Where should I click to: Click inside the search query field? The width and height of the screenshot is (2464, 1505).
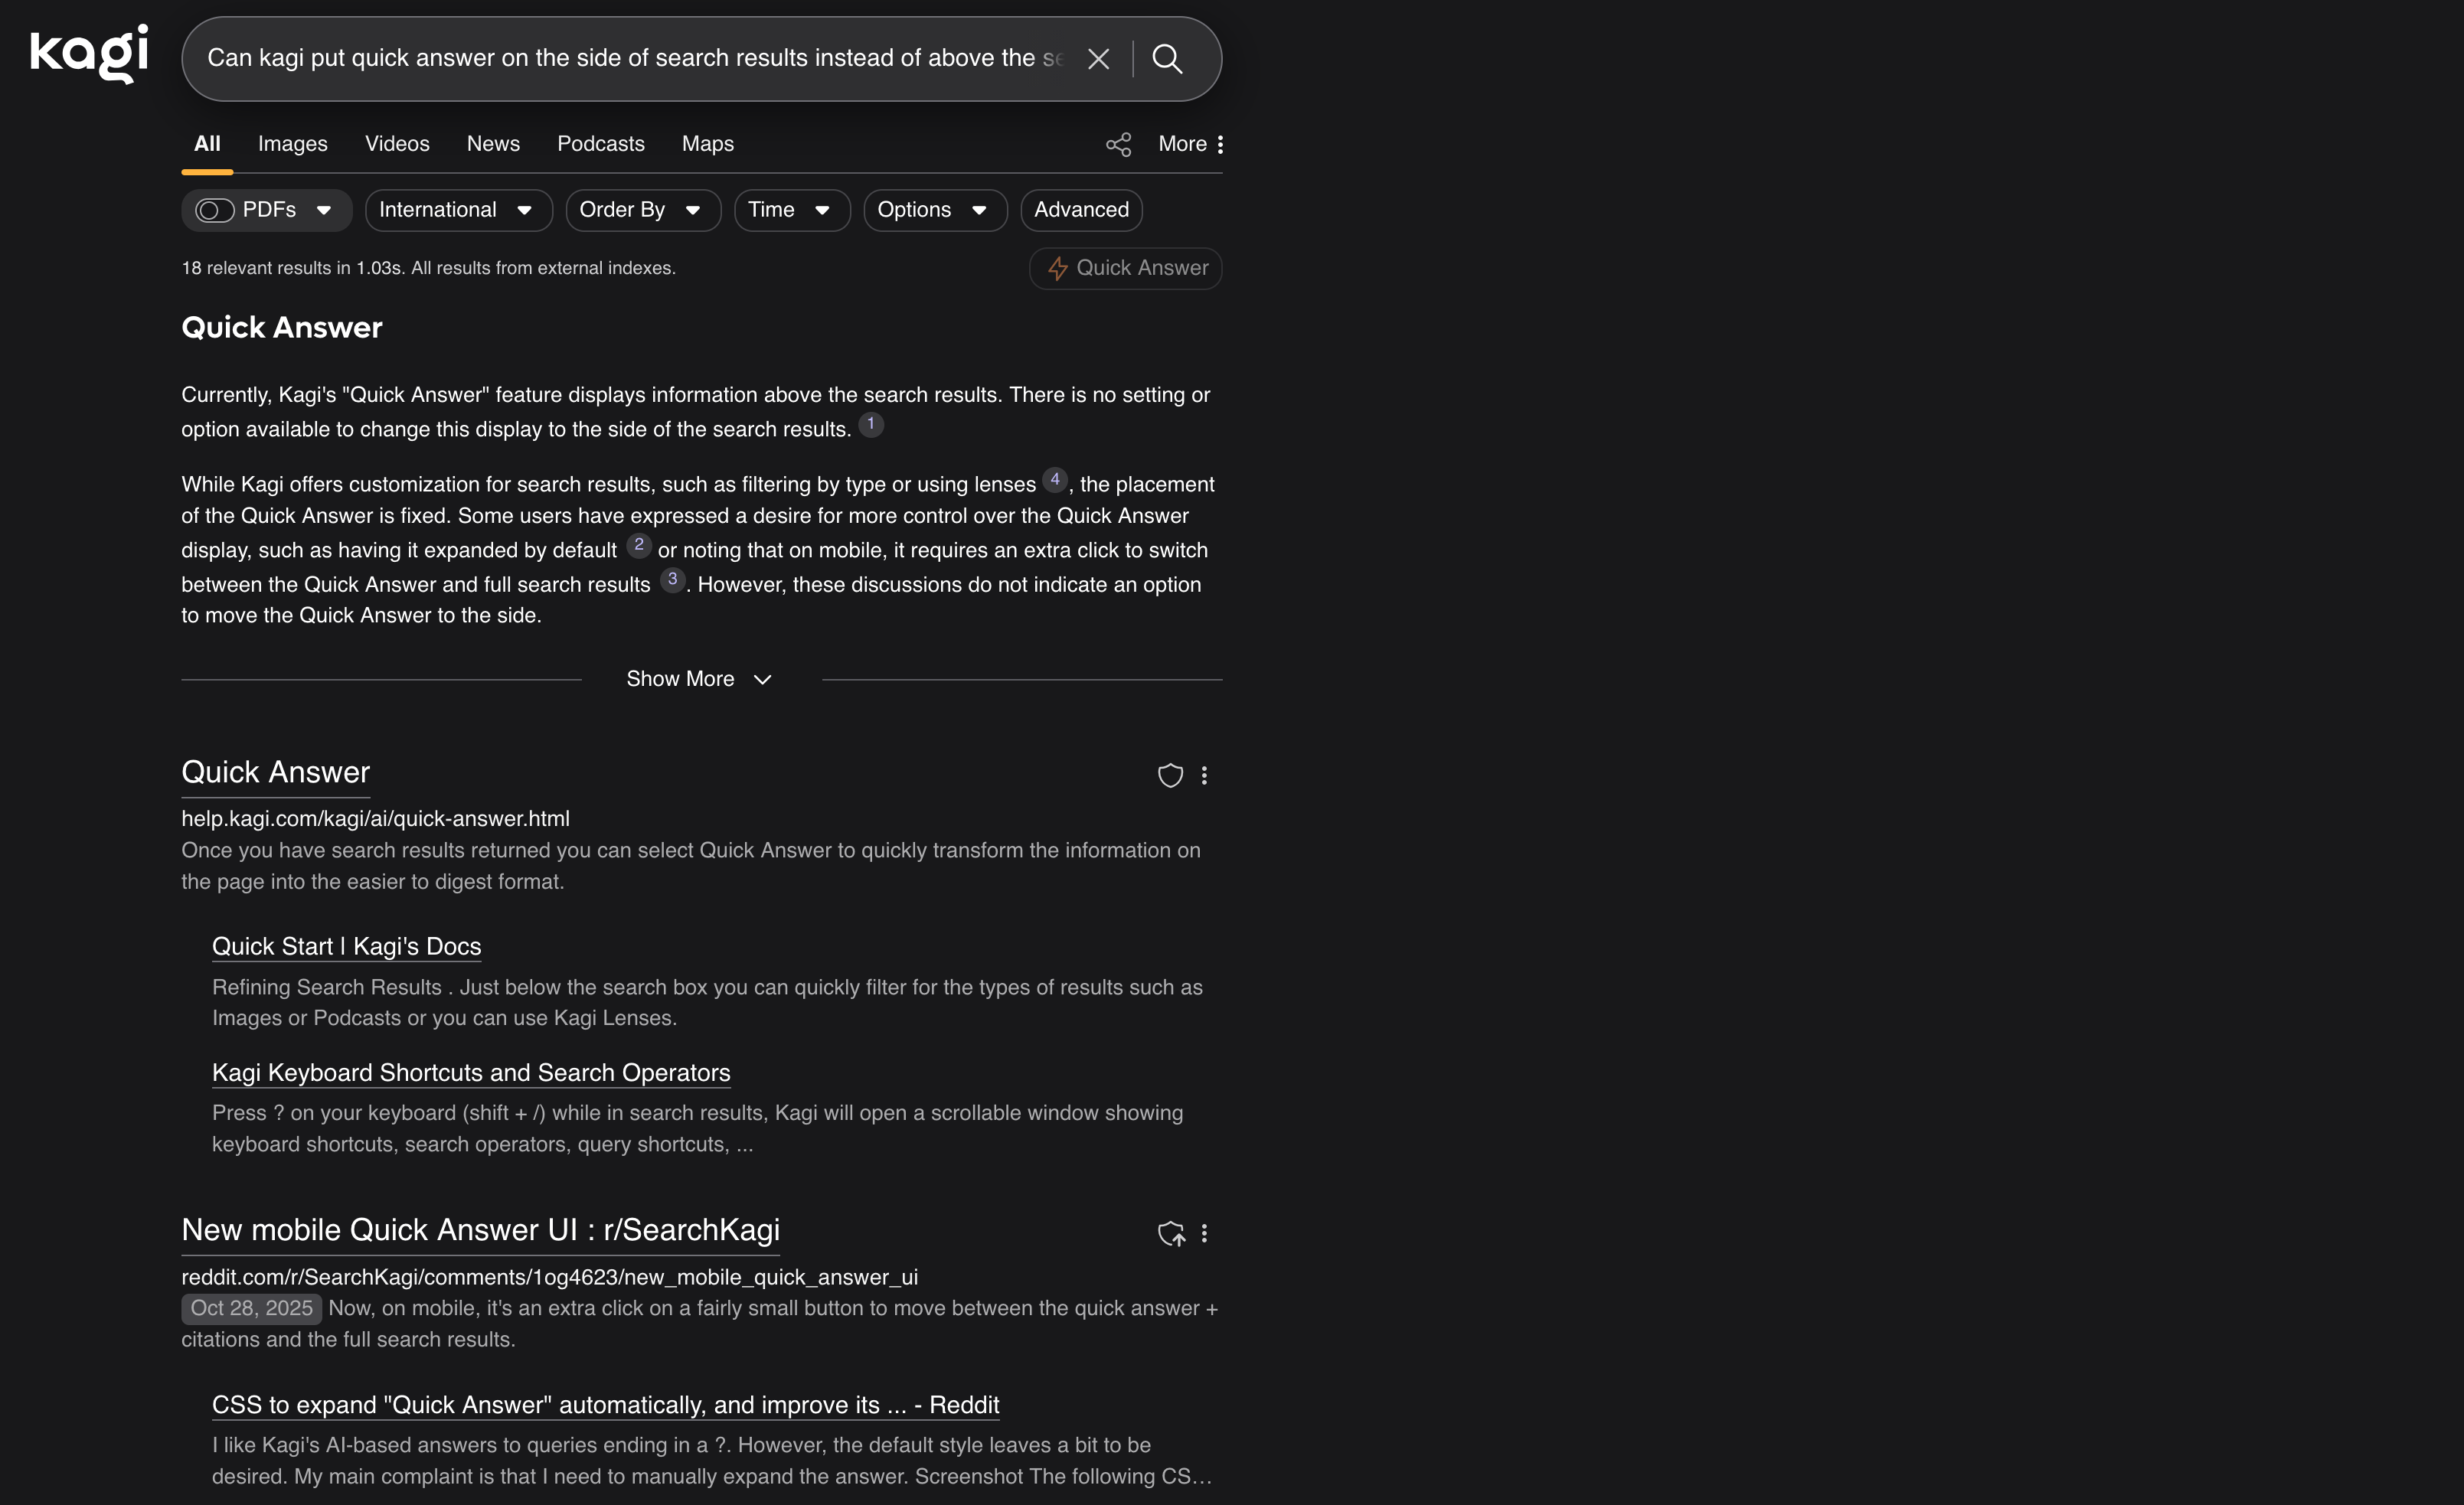pyautogui.click(x=630, y=59)
